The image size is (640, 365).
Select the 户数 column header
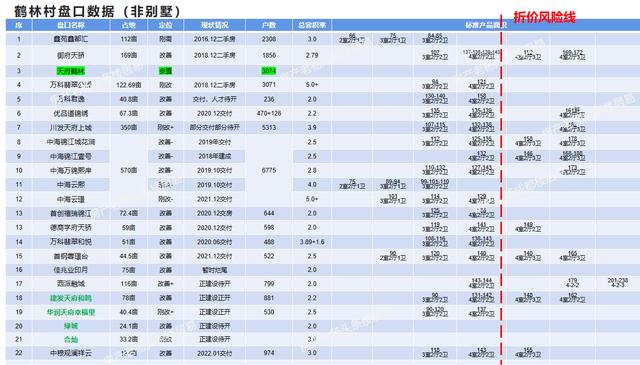(269, 25)
